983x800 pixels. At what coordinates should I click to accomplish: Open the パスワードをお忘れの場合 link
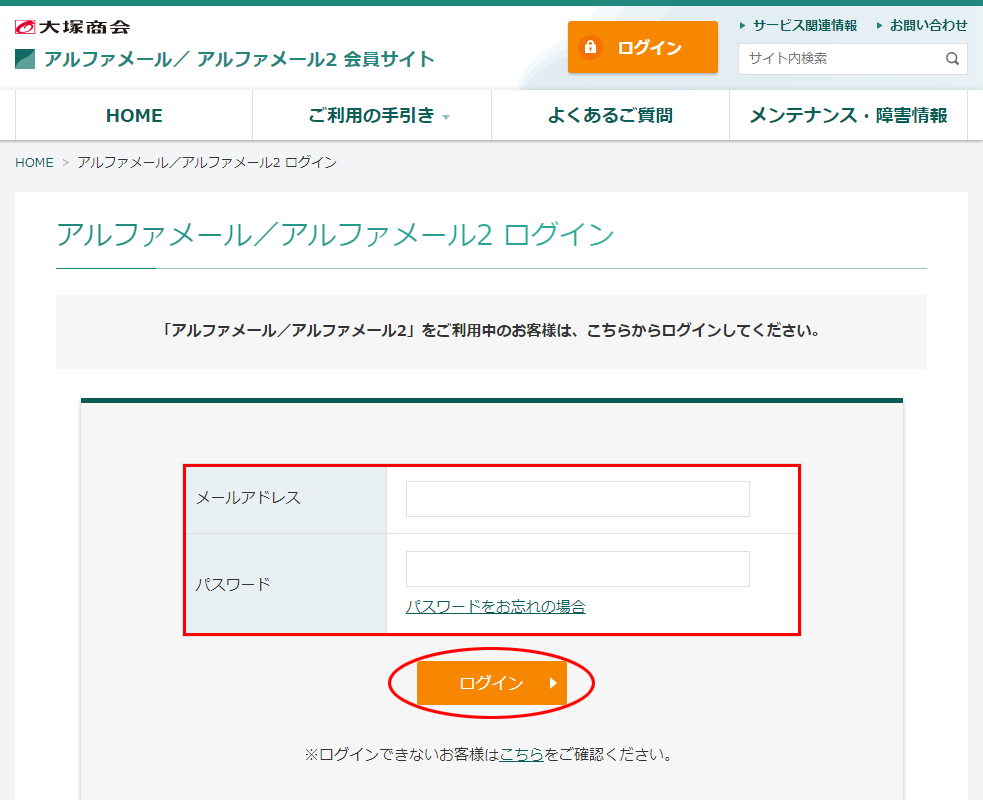click(x=495, y=606)
